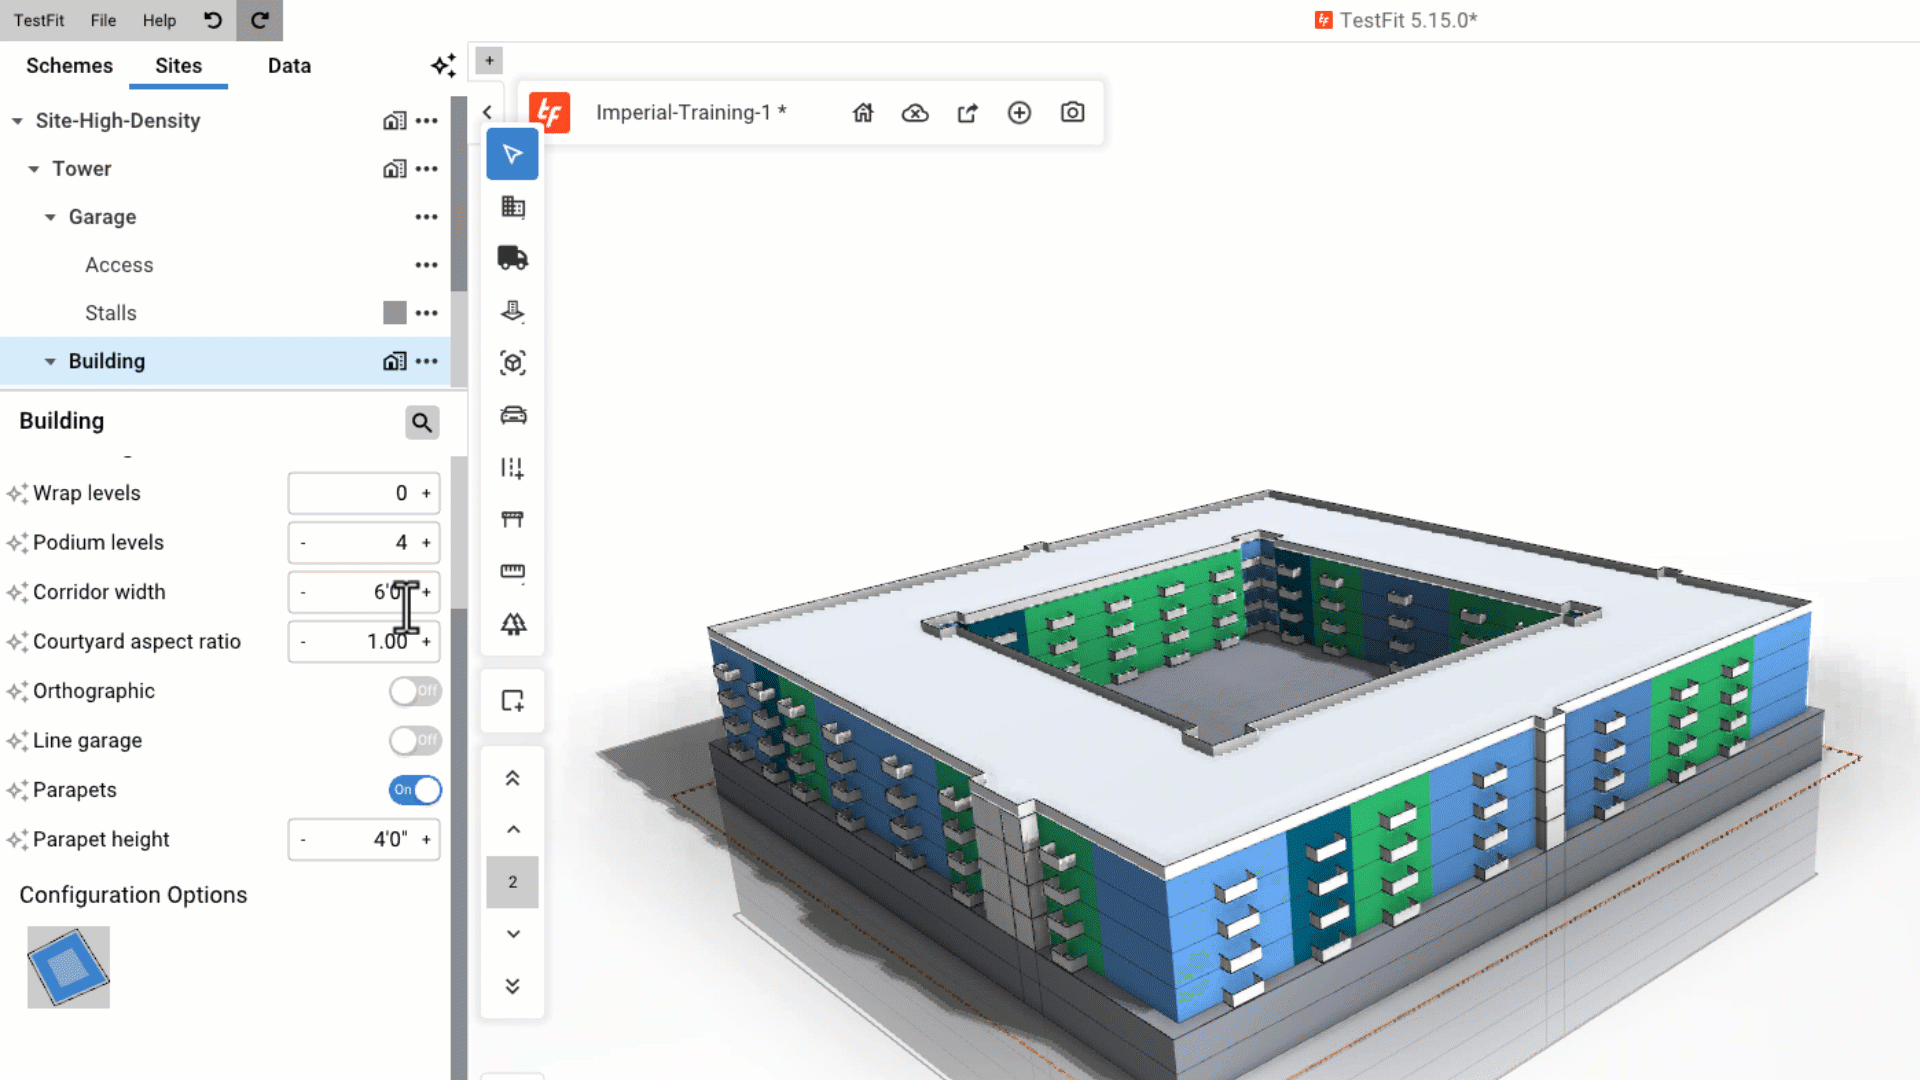The height and width of the screenshot is (1080, 1920).
Task: Enable the Line garage toggle
Action: [x=415, y=741]
